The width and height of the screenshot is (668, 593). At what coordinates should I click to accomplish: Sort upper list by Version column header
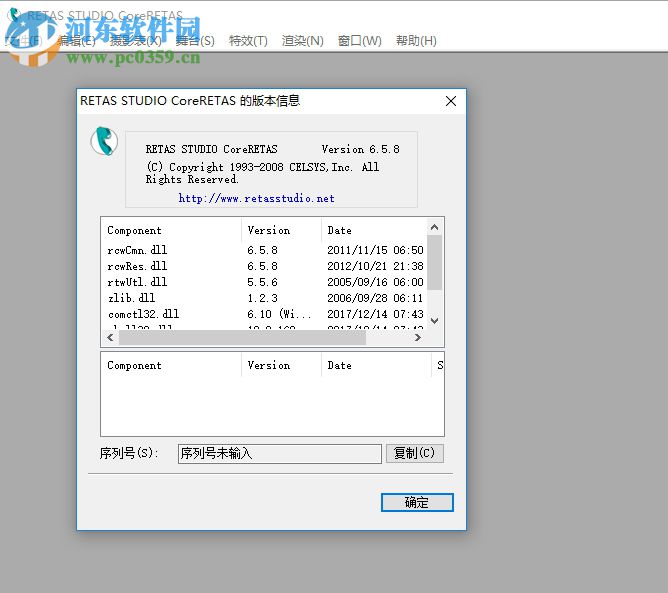click(281, 230)
